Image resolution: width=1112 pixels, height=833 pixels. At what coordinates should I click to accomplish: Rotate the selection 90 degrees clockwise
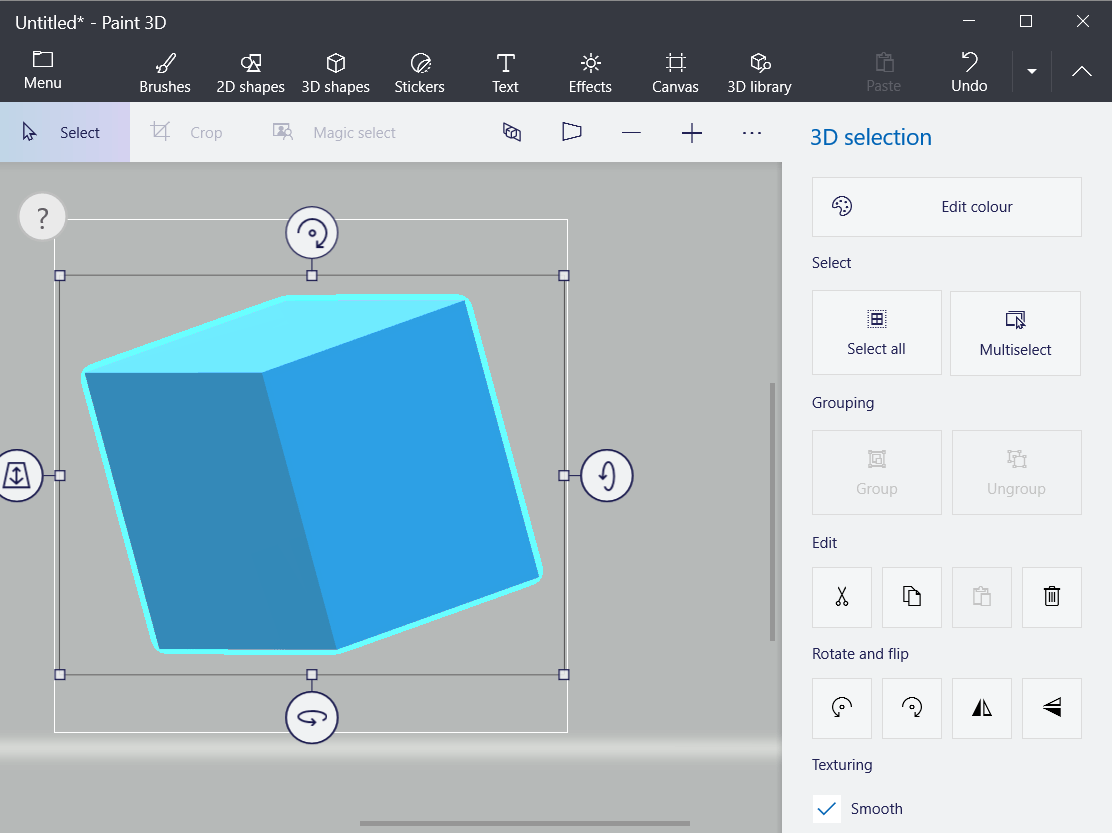(x=911, y=708)
